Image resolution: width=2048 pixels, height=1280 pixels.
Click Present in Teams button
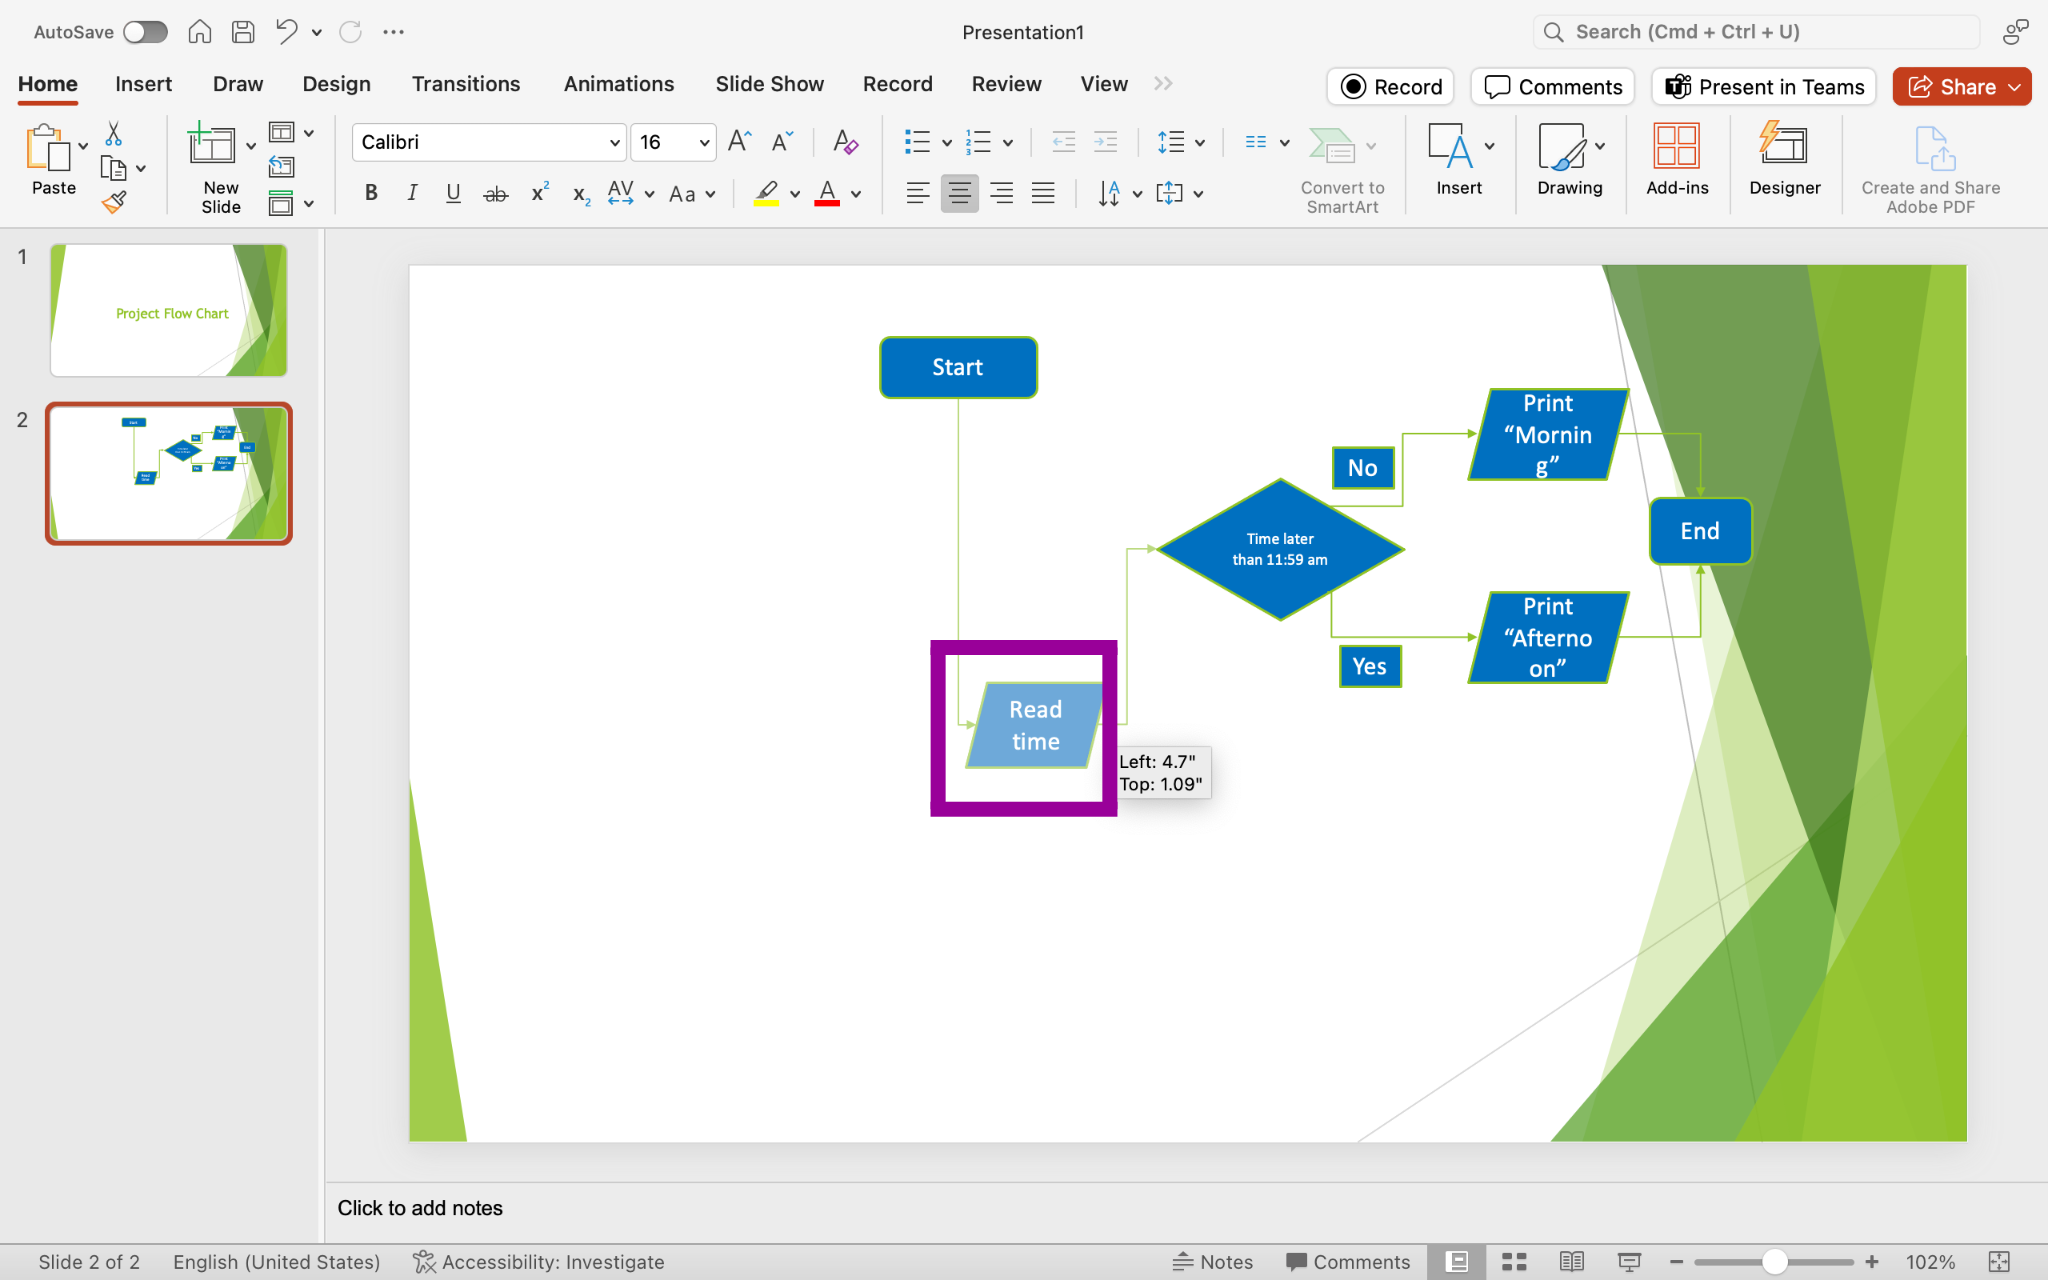(x=1764, y=87)
